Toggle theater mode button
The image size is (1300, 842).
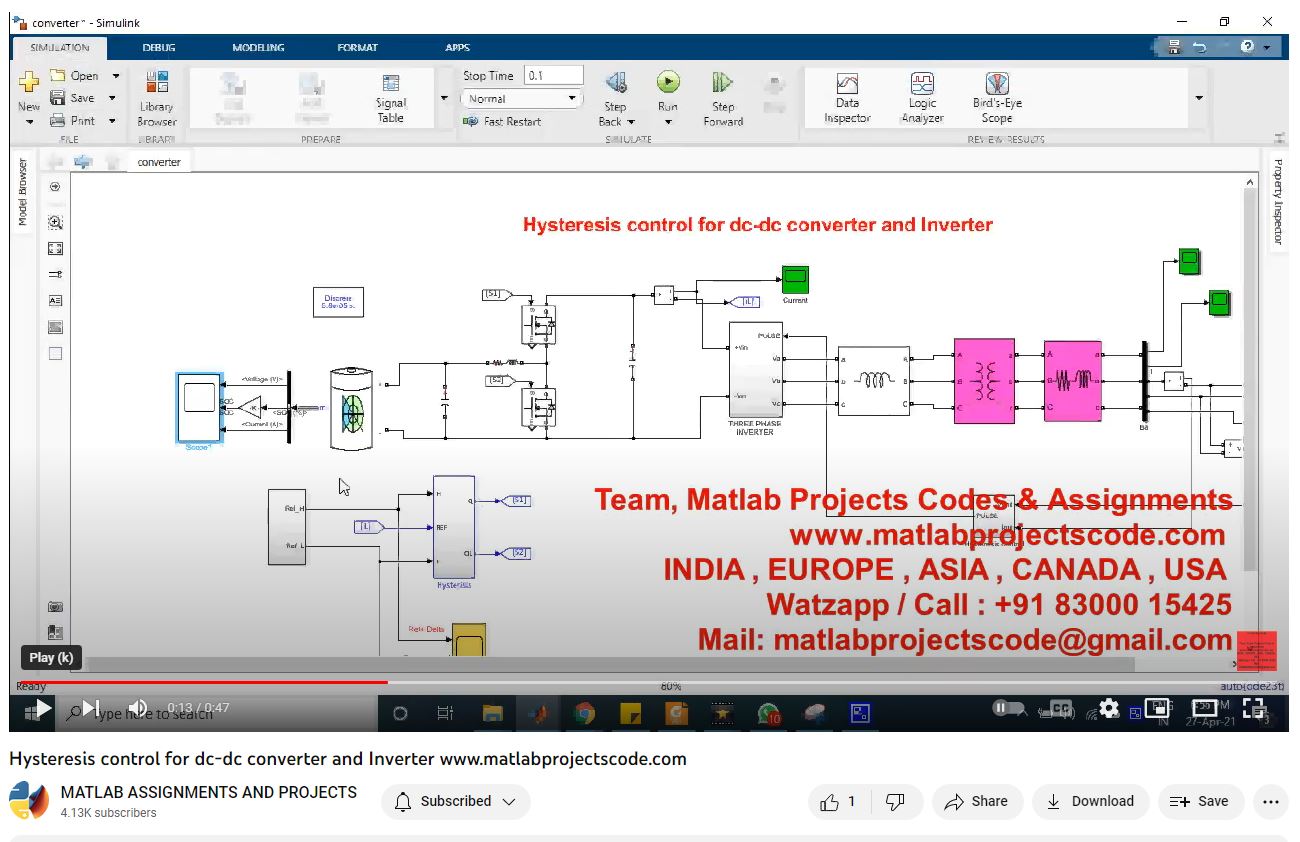(x=1205, y=709)
